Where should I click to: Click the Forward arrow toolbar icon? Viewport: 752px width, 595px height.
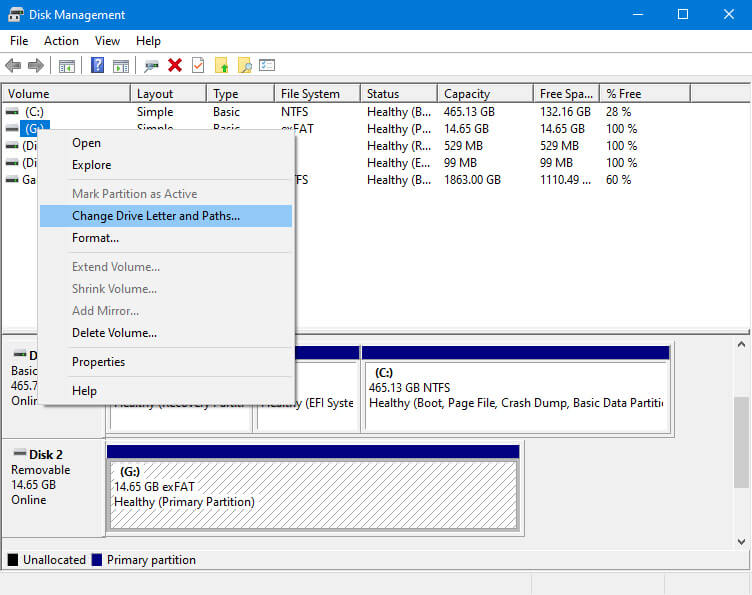click(x=36, y=65)
